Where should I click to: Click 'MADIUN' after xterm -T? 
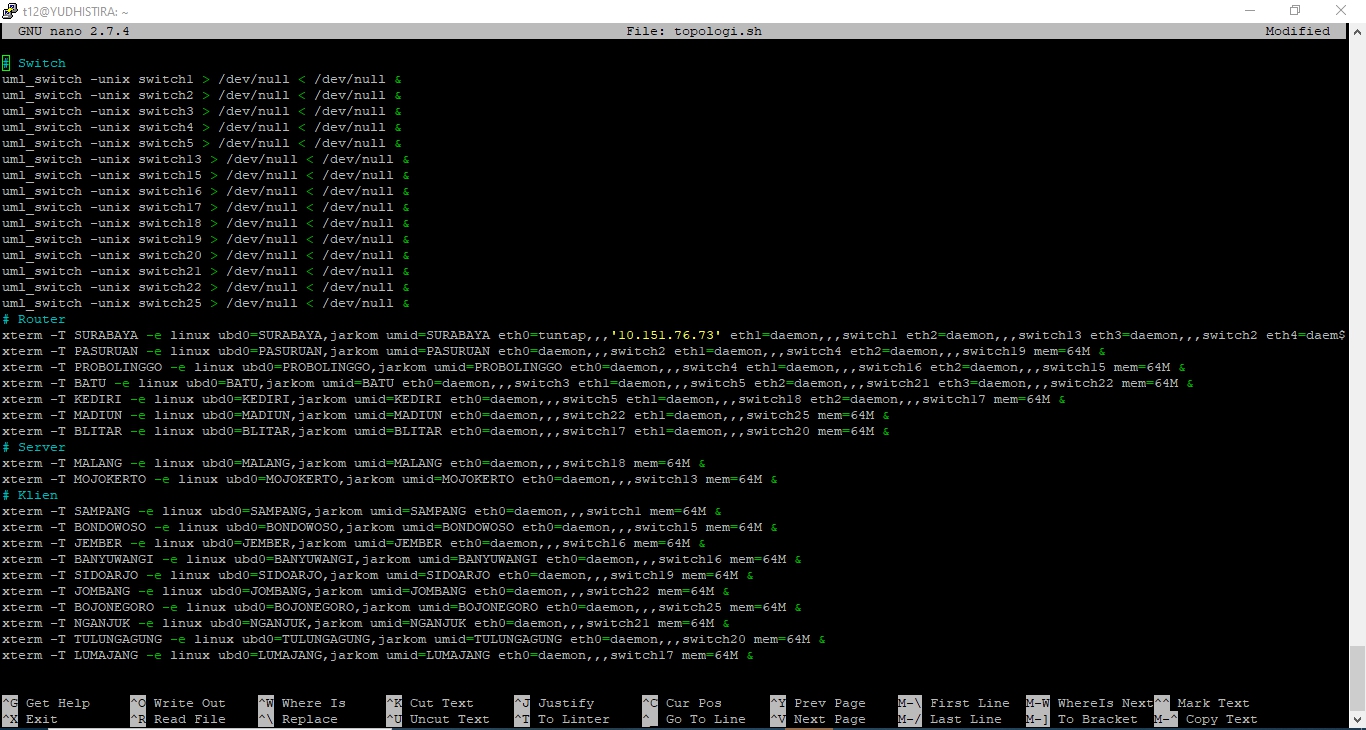tap(98, 415)
